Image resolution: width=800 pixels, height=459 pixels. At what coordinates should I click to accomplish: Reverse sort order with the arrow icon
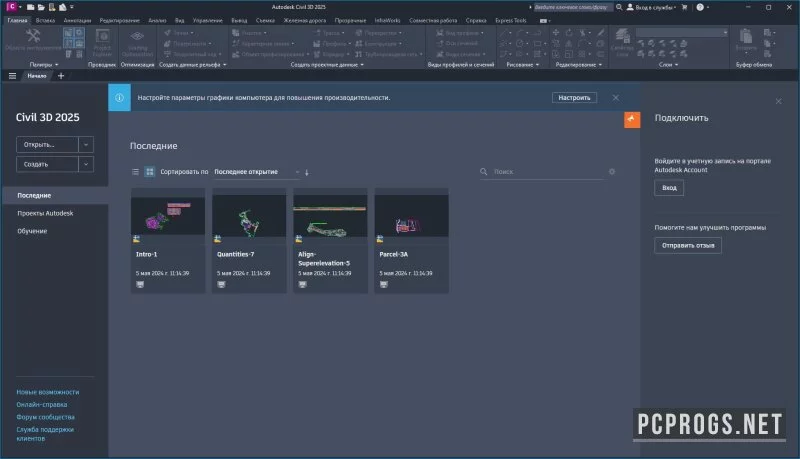pos(307,172)
